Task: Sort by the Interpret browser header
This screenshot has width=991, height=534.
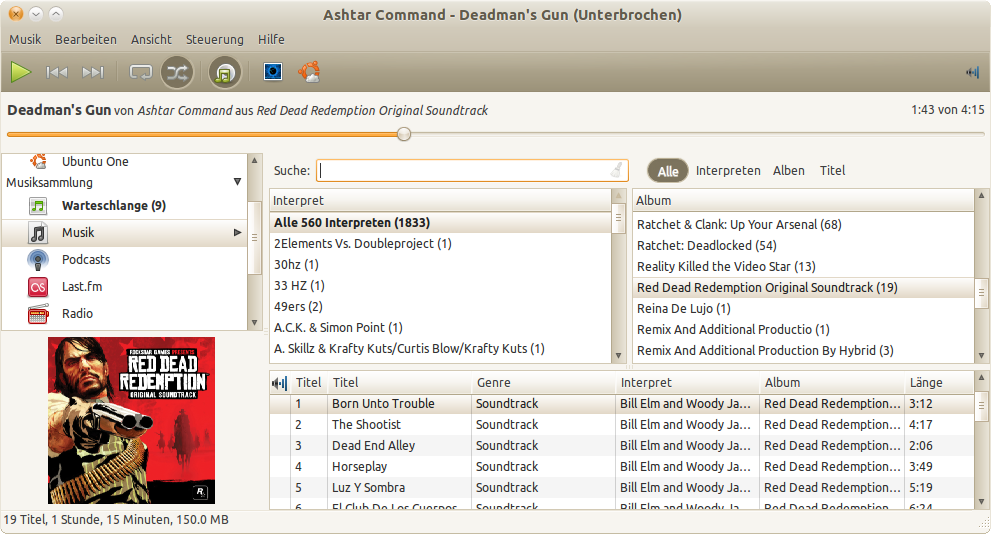Action: [440, 200]
